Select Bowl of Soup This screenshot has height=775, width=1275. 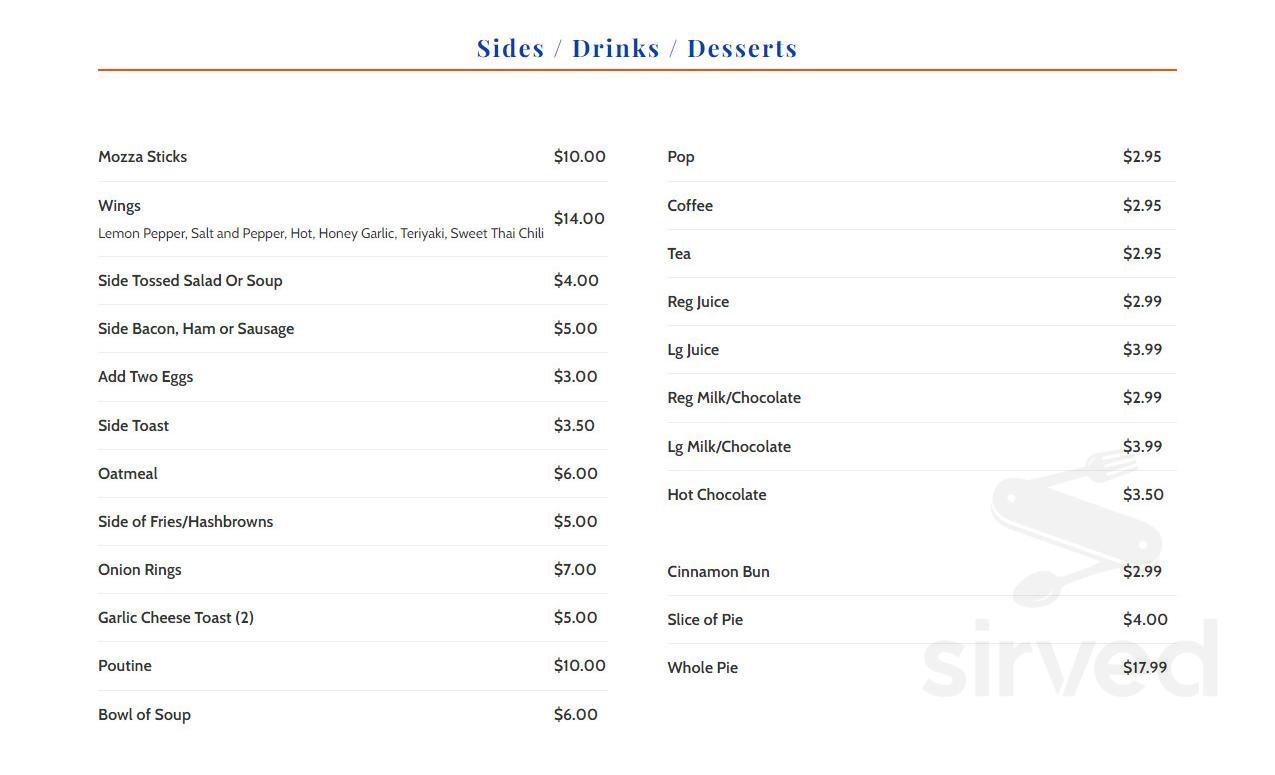pyautogui.click(x=144, y=714)
